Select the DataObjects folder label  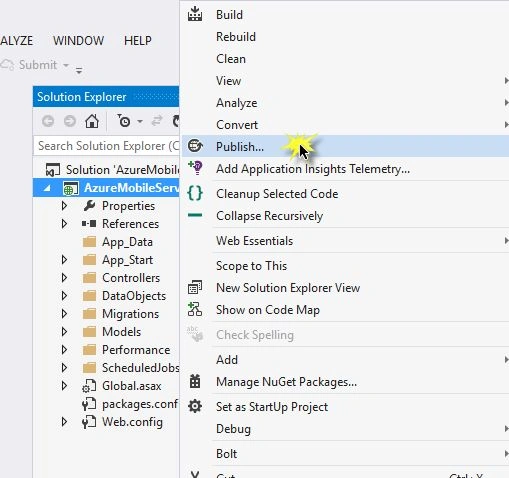click(x=134, y=296)
